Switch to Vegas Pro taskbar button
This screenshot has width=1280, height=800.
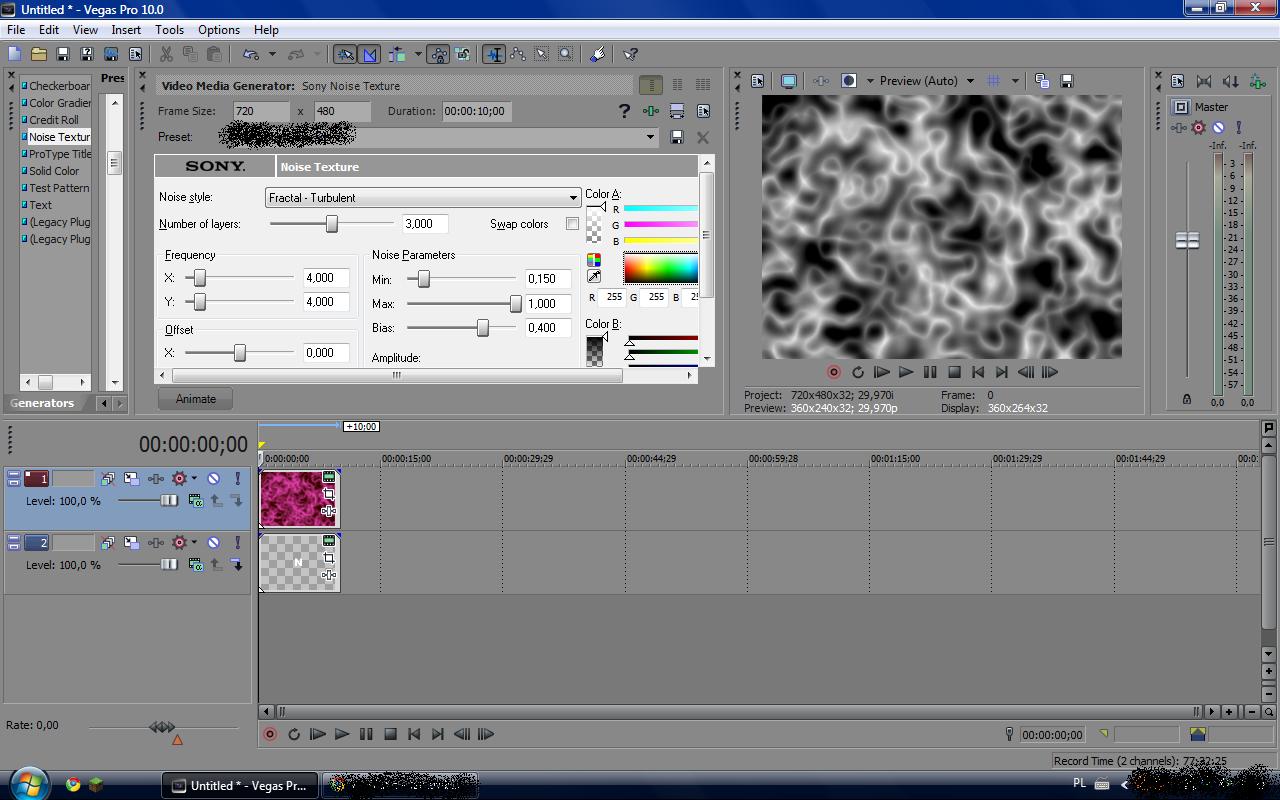[240, 785]
